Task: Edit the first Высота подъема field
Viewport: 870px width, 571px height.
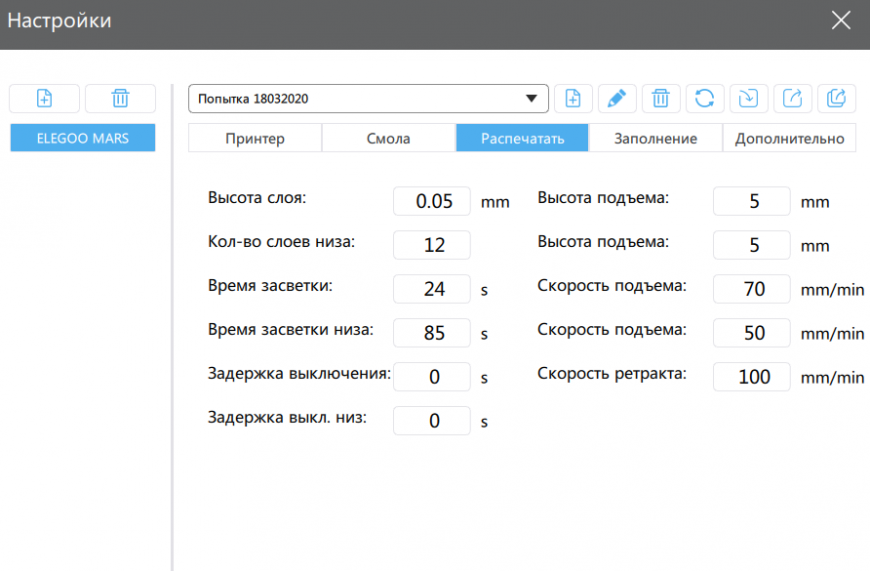Action: 752,201
